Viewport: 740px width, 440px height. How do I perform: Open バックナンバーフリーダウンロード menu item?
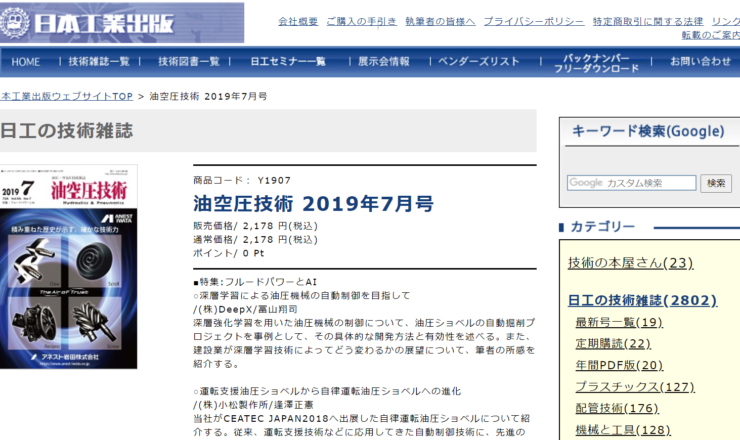[596, 63]
